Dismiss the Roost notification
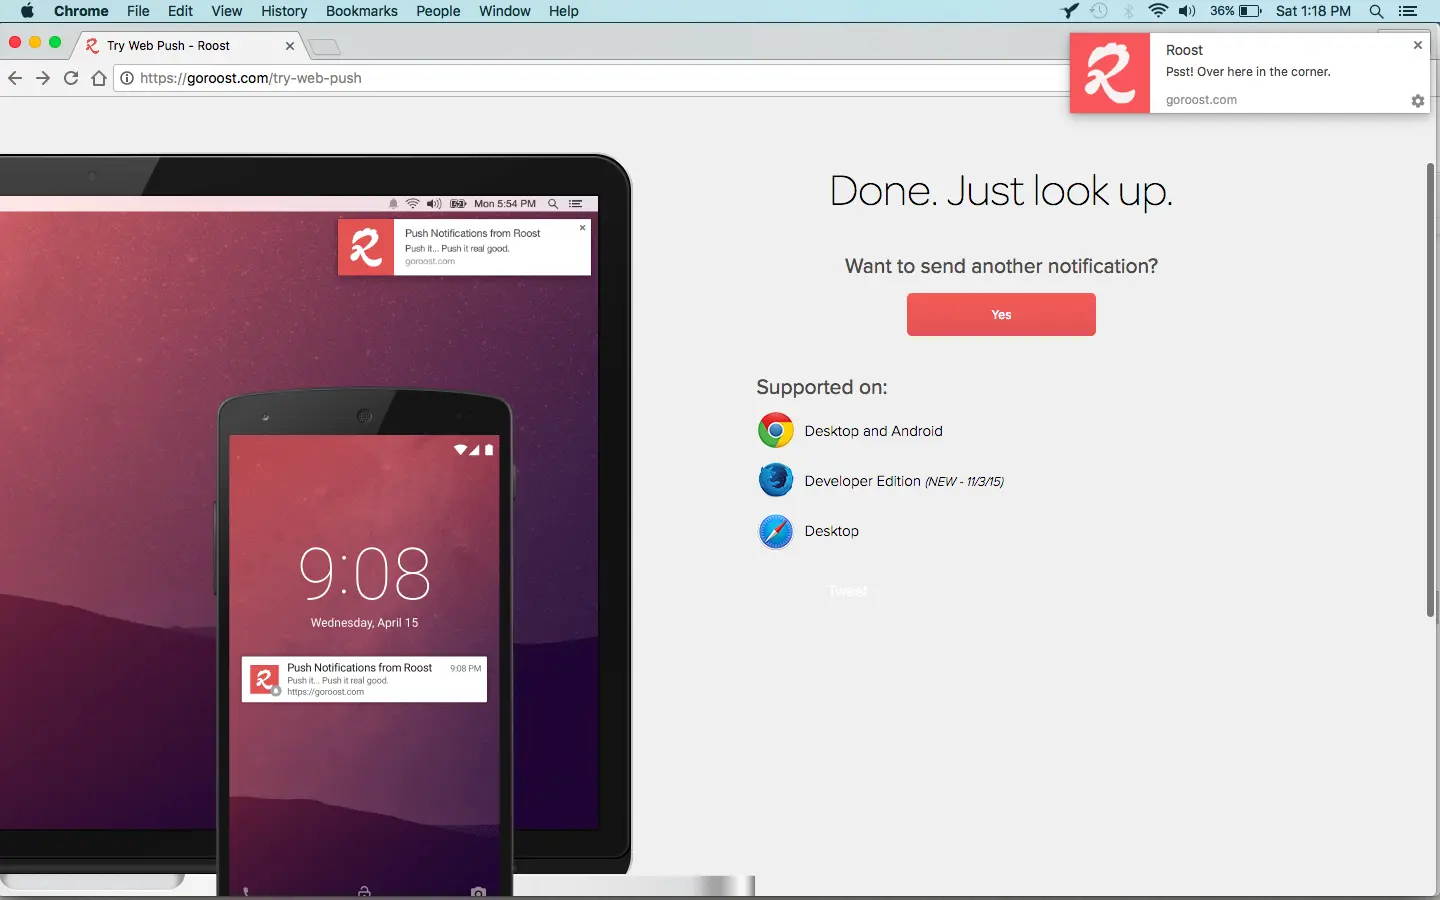The height and width of the screenshot is (900, 1440). (x=1418, y=45)
